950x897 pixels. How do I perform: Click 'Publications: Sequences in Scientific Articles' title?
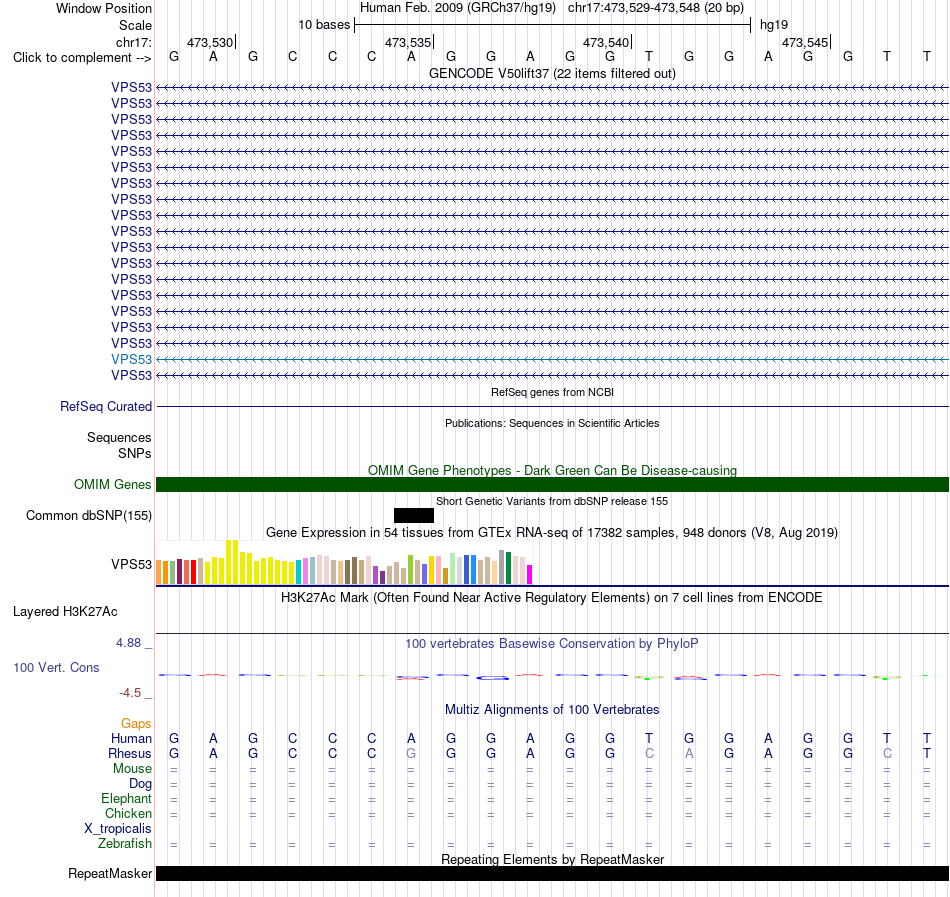[552, 423]
